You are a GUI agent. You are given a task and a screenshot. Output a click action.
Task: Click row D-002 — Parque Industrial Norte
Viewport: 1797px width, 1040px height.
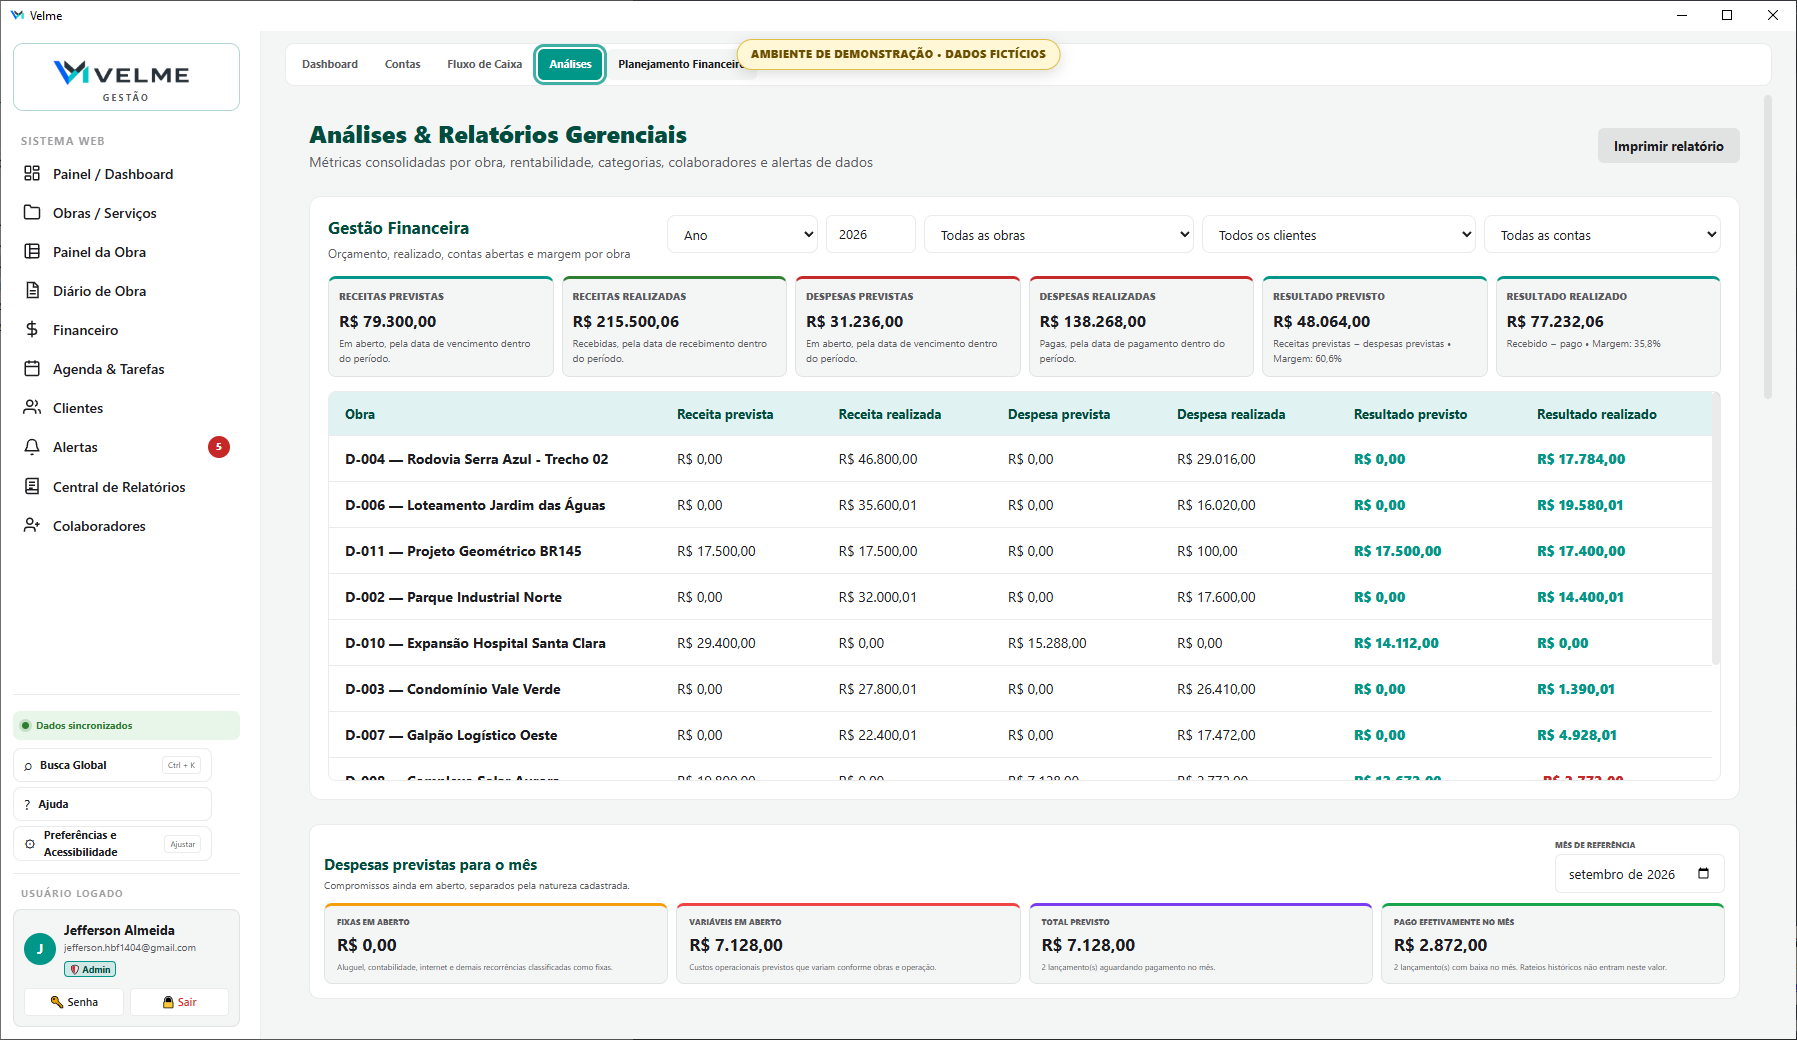(x=1020, y=597)
